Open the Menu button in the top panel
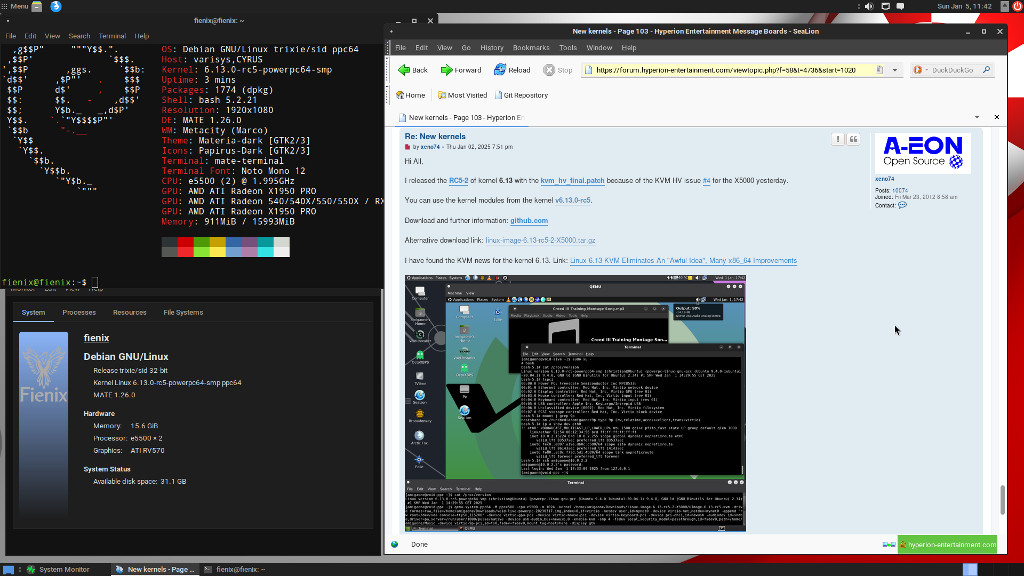 [x=15, y=7]
